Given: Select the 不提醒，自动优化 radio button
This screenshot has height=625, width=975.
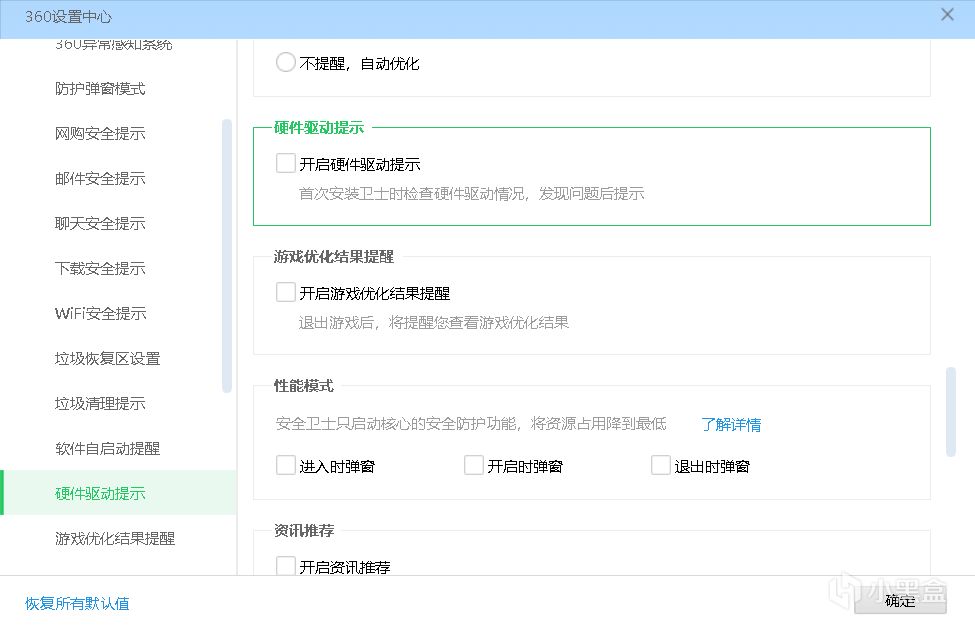Looking at the screenshot, I should (x=285, y=62).
